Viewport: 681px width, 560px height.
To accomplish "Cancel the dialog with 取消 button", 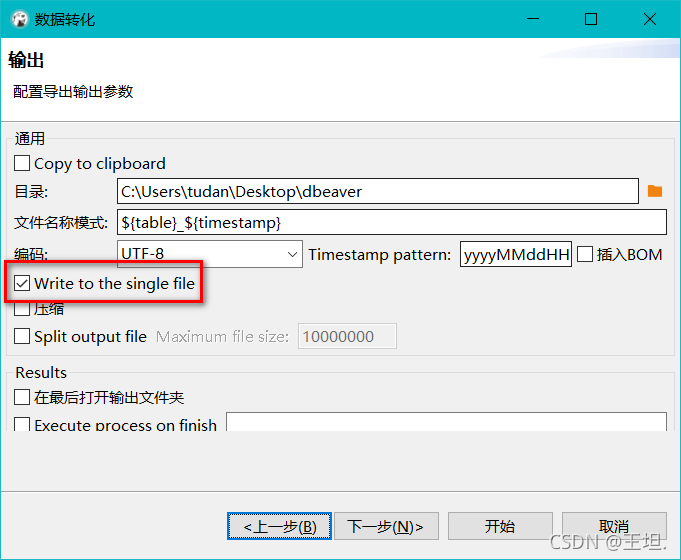I will click(x=613, y=526).
